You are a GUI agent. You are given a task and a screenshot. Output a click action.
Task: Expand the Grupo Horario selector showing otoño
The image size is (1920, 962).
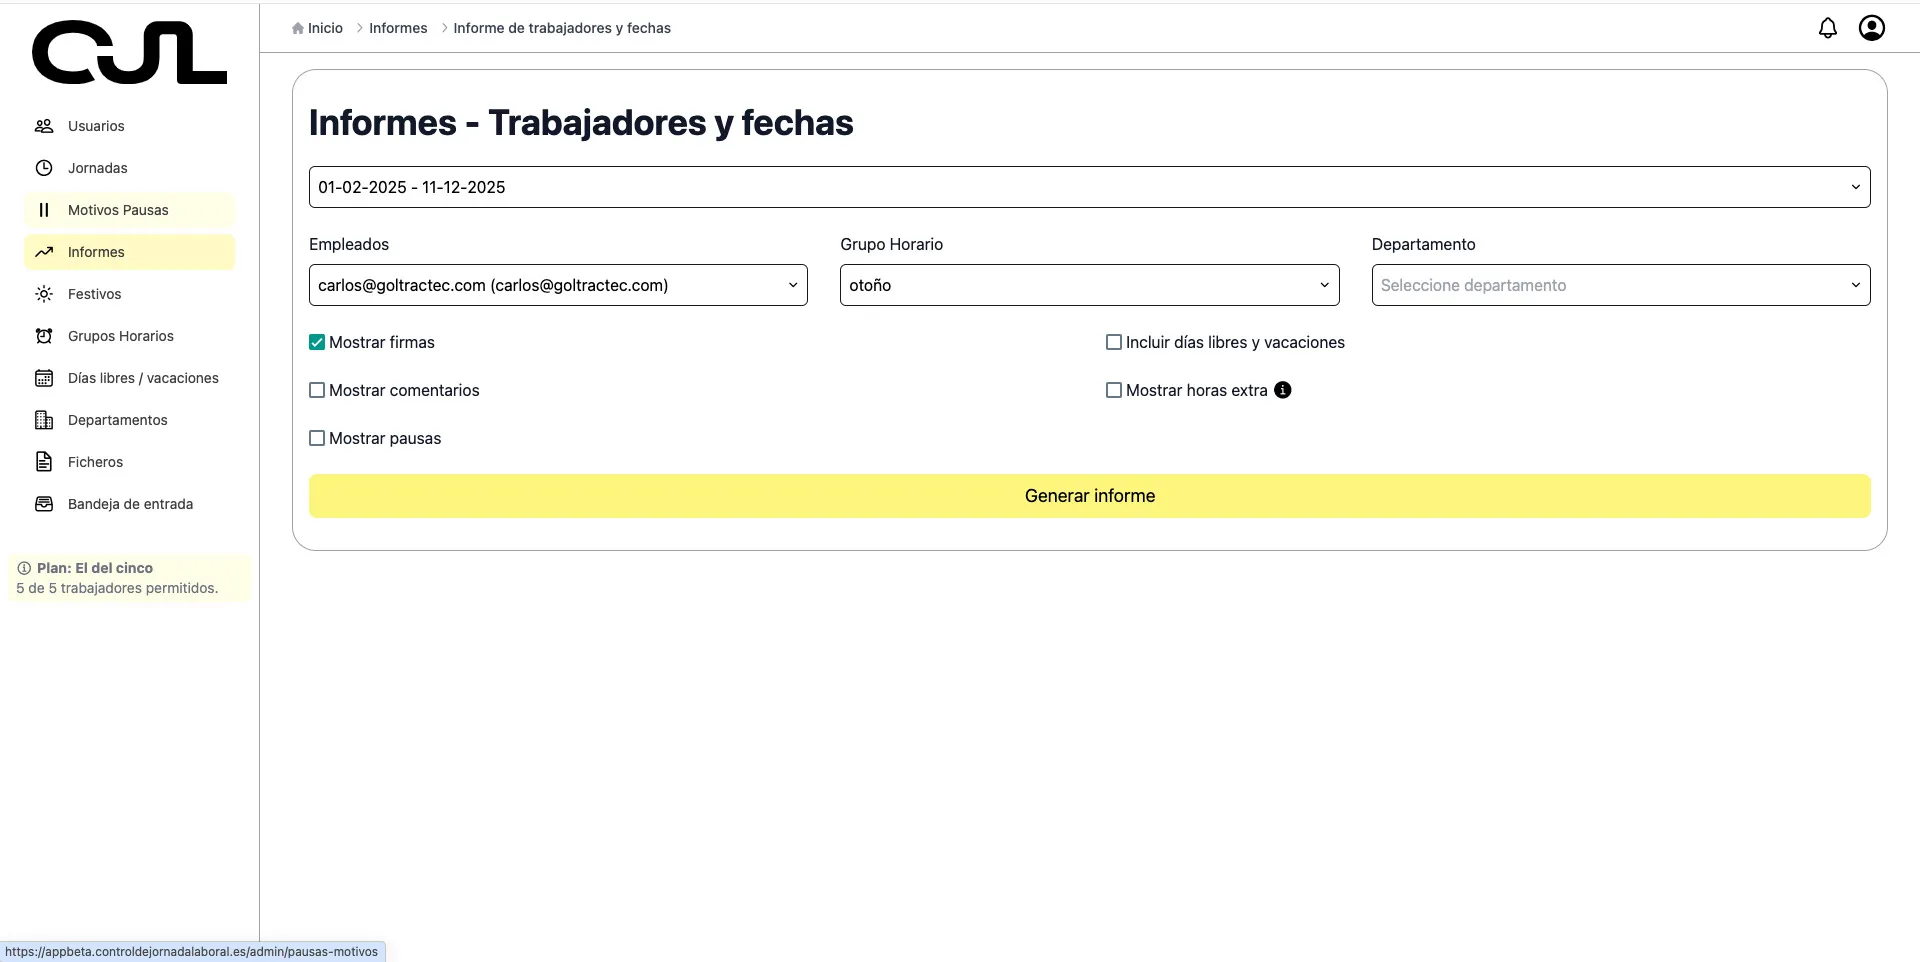tap(1089, 285)
